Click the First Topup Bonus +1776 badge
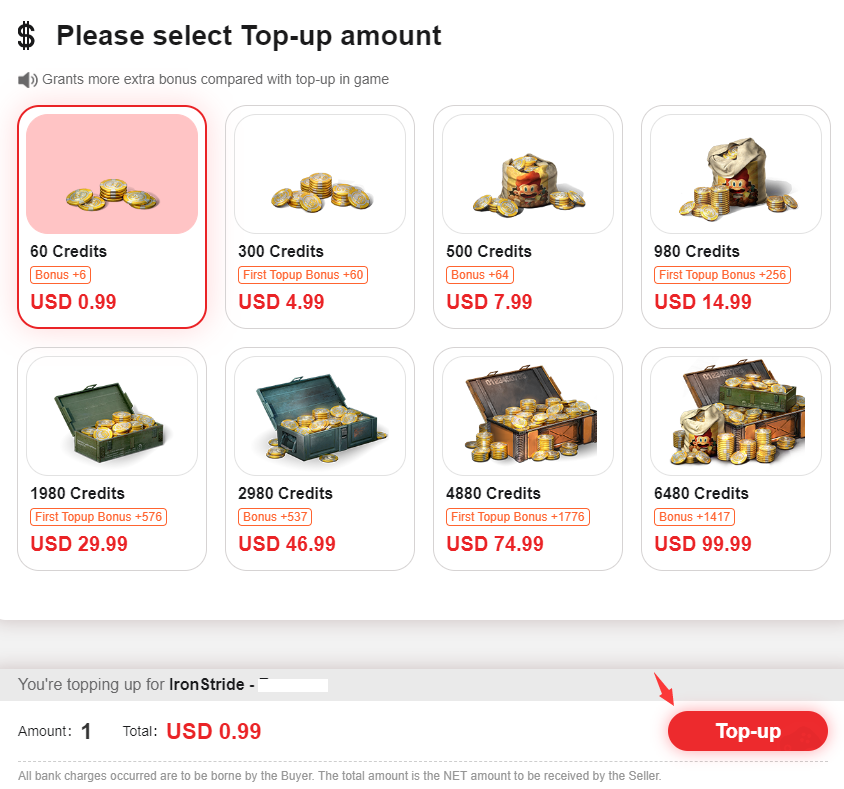Screen dimensions: 844x789 click(x=518, y=517)
